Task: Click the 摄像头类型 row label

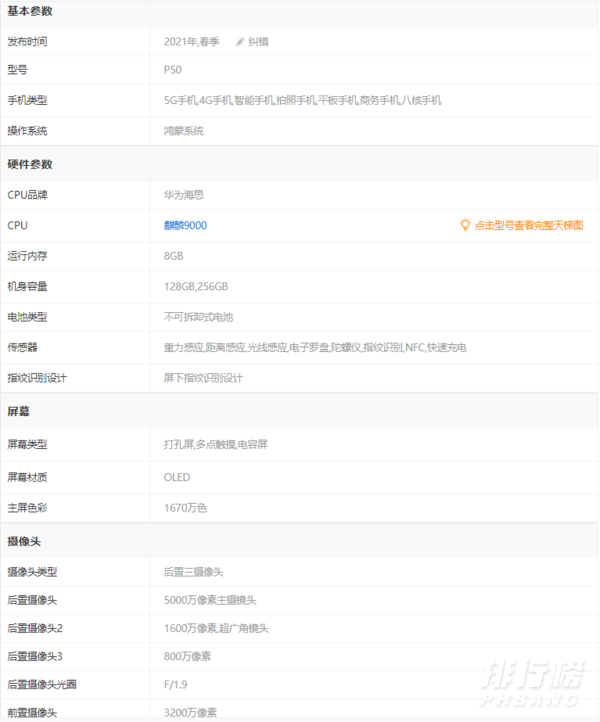Action: coord(32,572)
